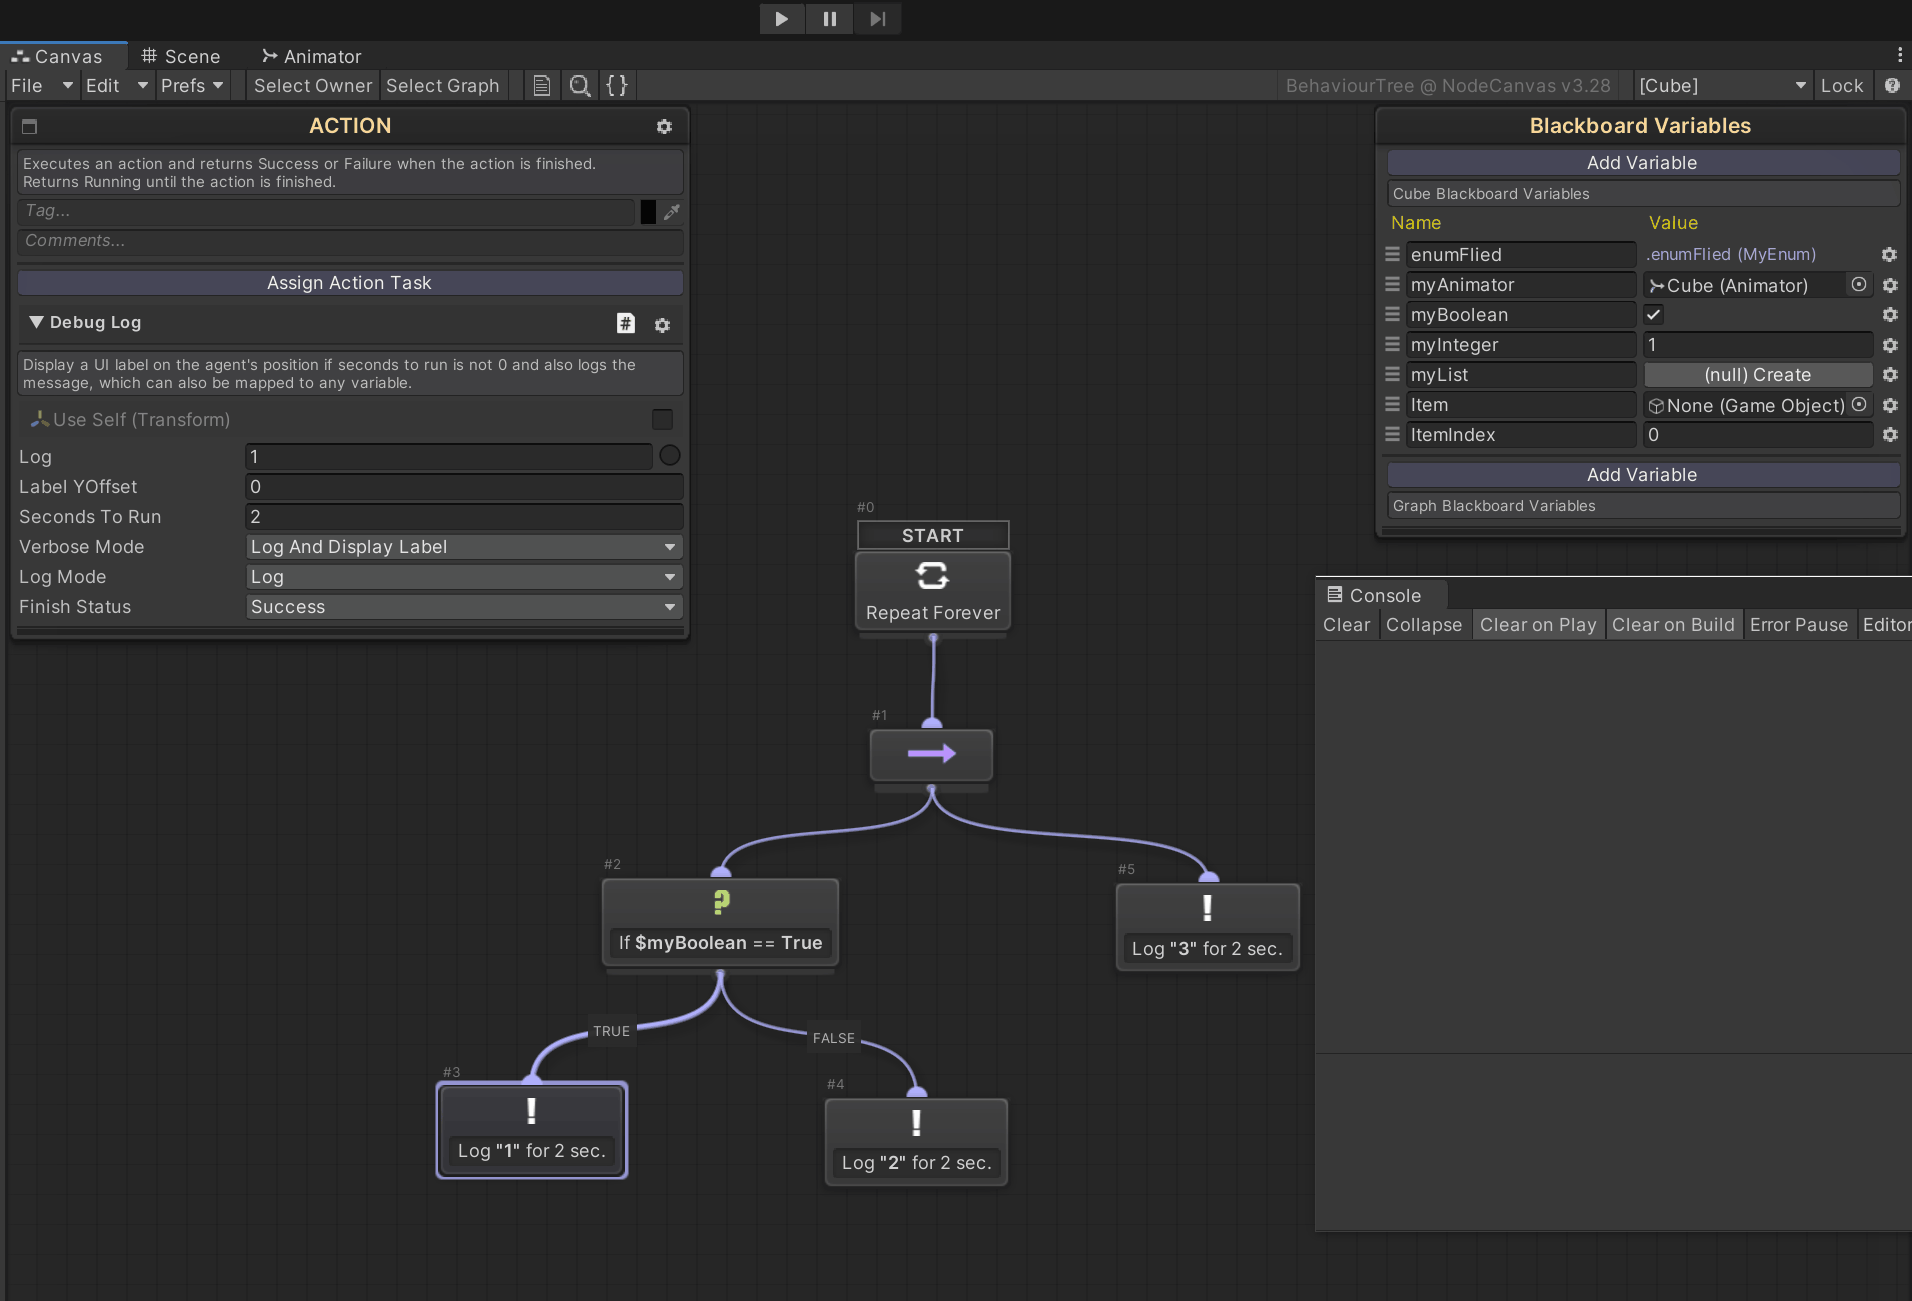Viewport: 1912px width, 1301px height.
Task: Open the graph JSON editor with {} icon
Action: 616,86
